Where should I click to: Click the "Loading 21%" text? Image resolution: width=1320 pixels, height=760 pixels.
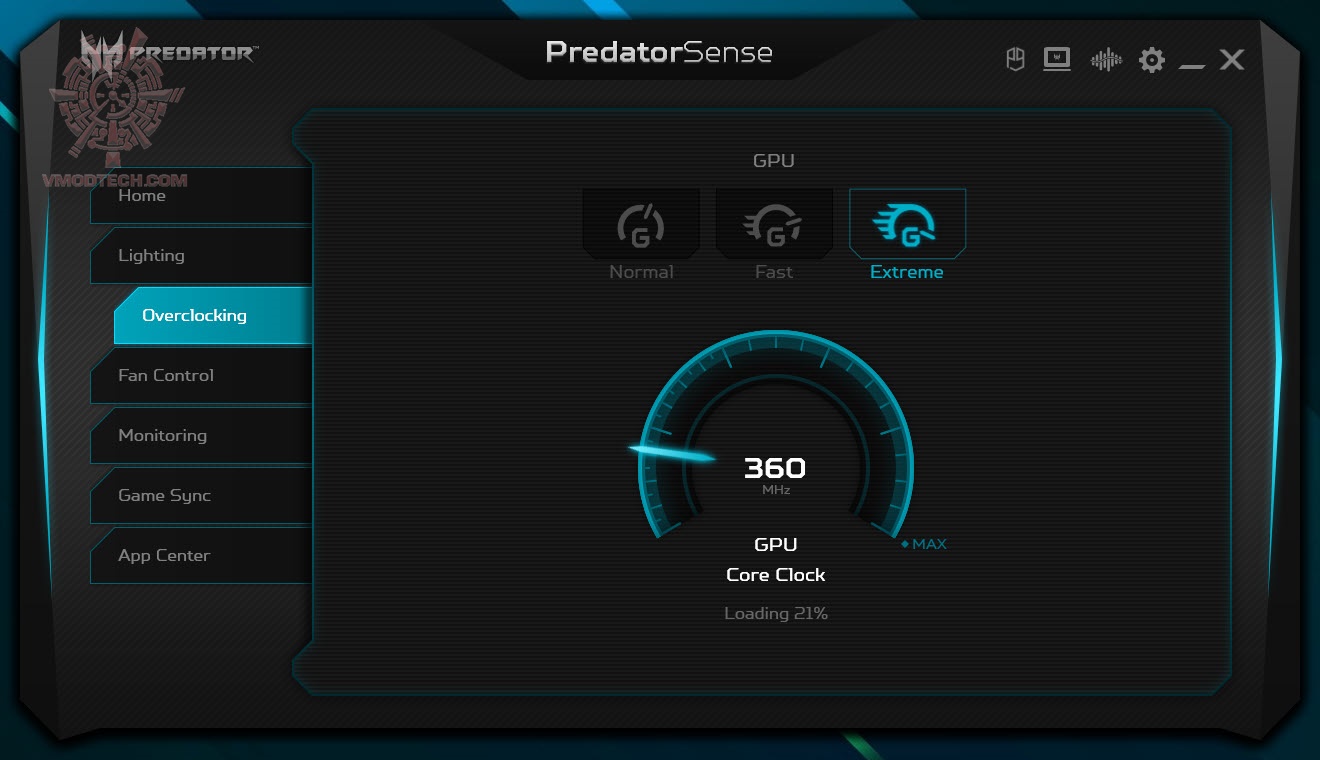pos(776,613)
